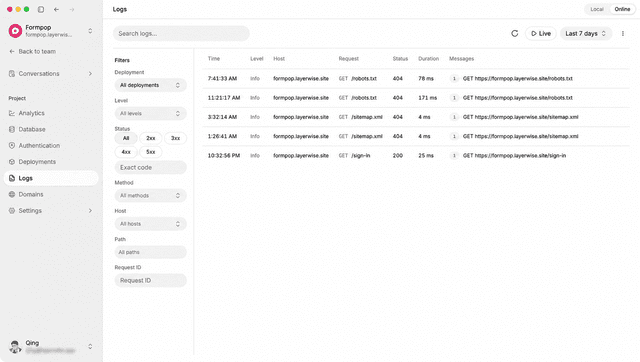This screenshot has height=362, width=640.
Task: Click the 200 status value
Action: click(398, 155)
